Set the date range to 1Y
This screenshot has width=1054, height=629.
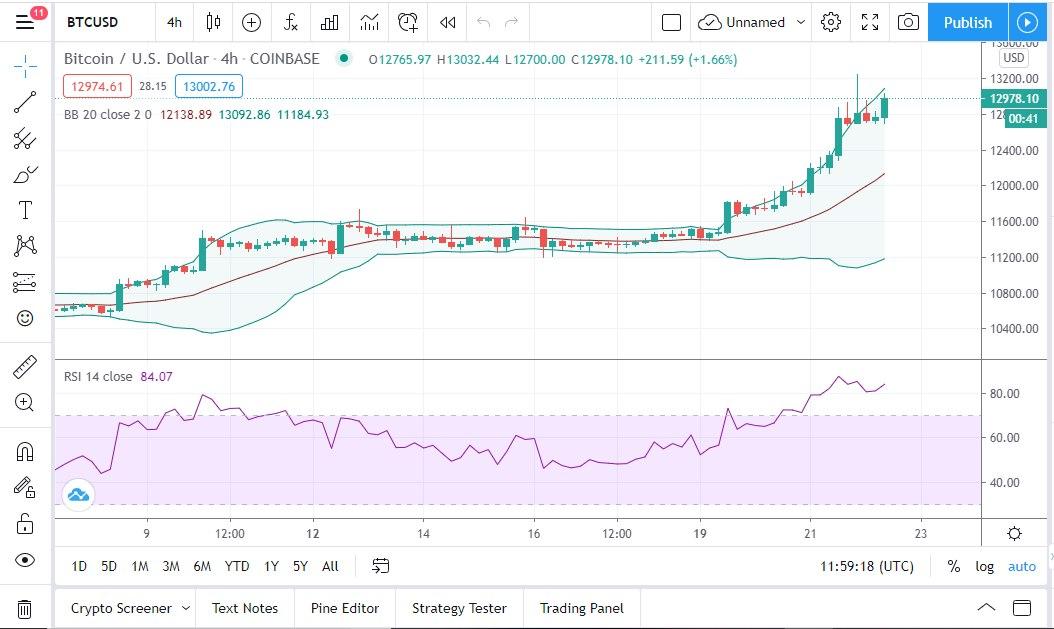(271, 566)
